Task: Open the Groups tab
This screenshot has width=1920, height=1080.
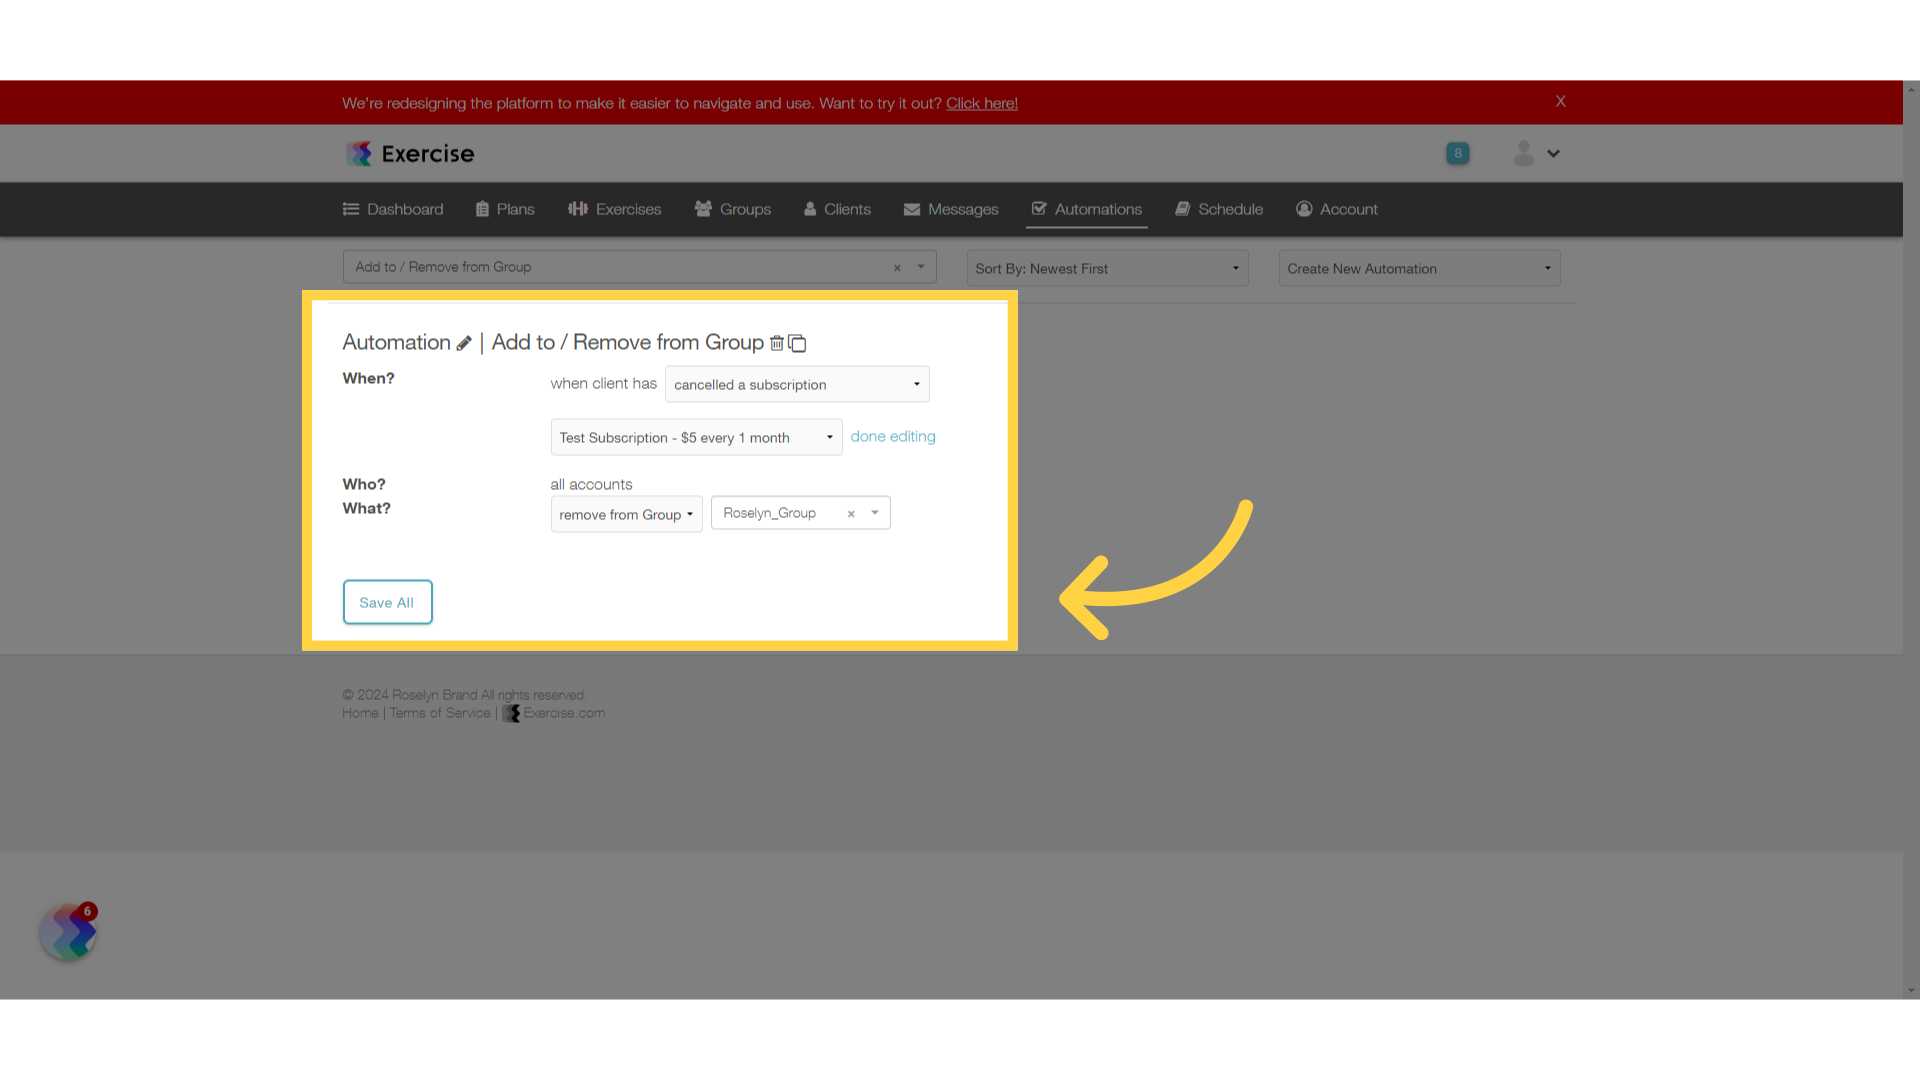Action: [733, 209]
